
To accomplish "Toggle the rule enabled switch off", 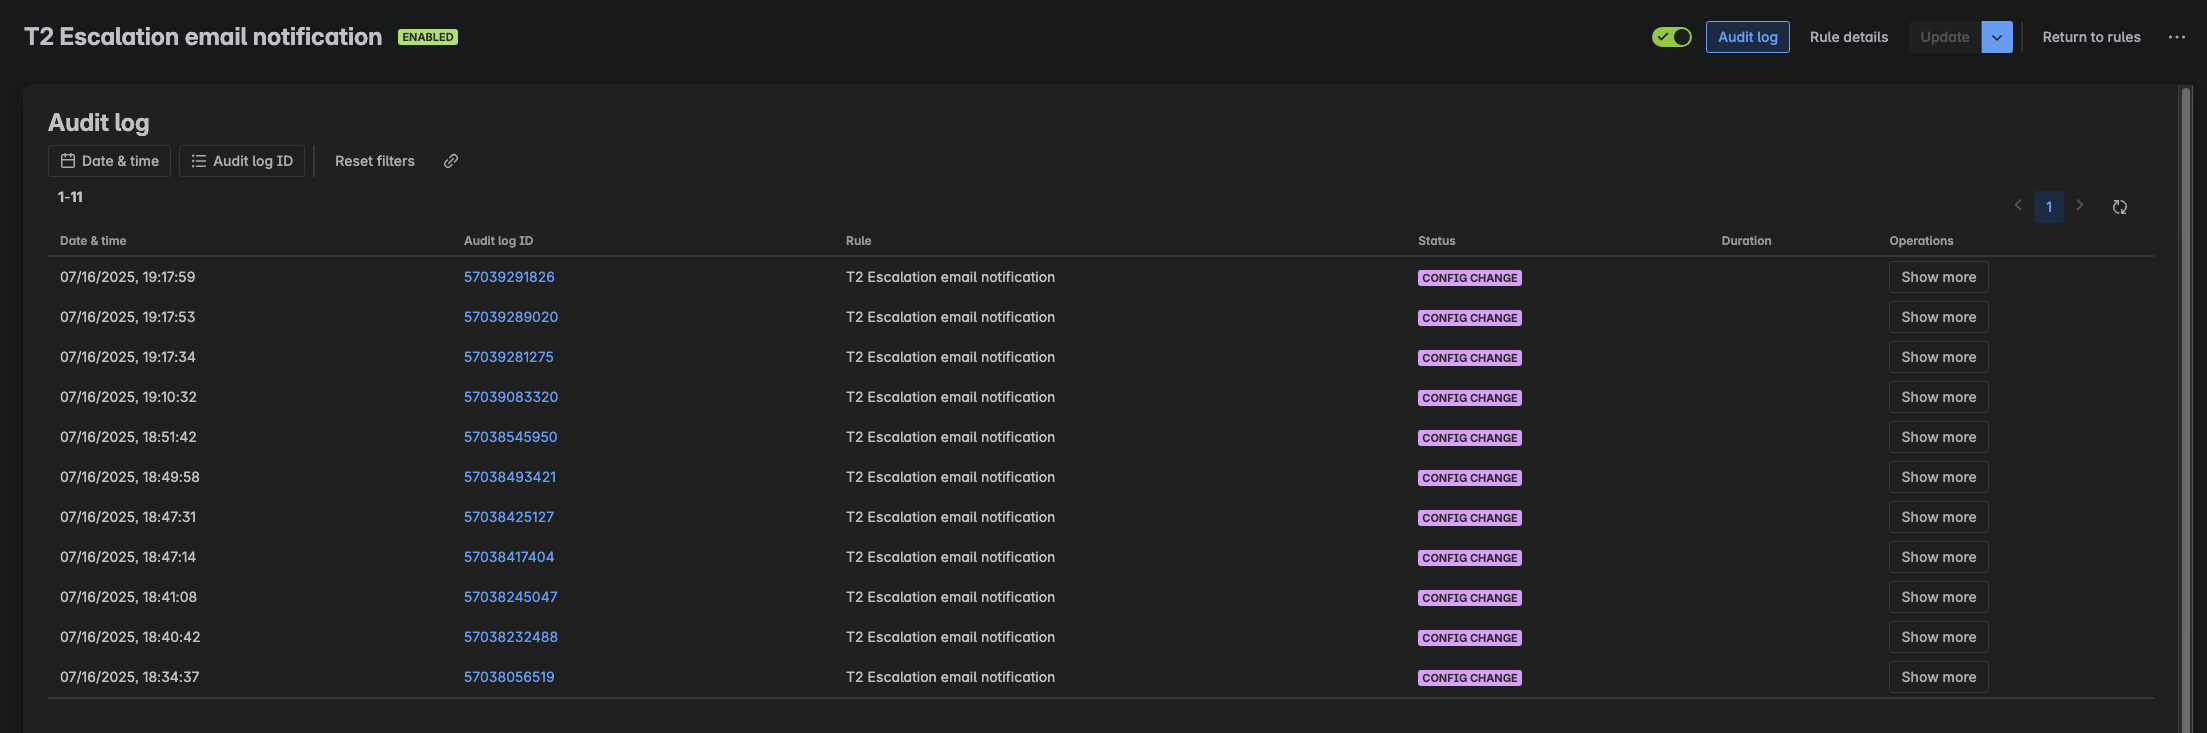I will tap(1671, 37).
